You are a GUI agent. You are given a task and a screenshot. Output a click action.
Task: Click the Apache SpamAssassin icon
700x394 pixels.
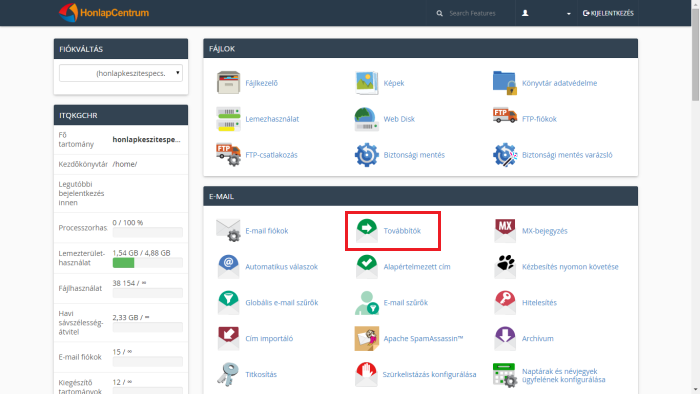click(367, 338)
